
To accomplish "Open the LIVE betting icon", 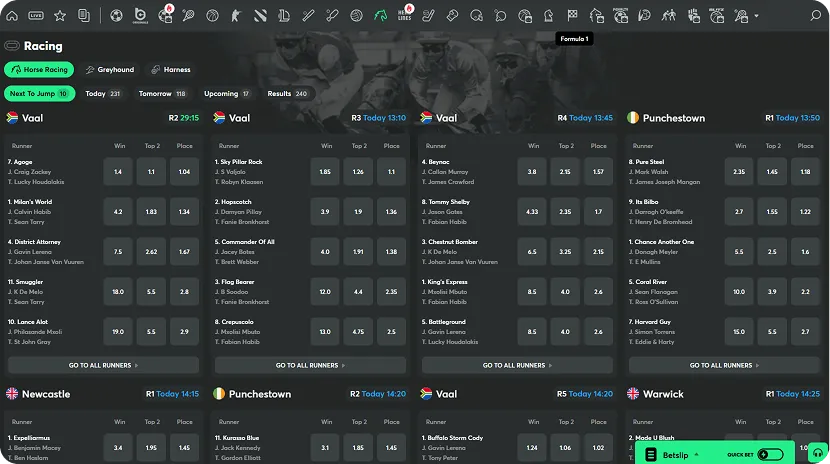I will [36, 16].
